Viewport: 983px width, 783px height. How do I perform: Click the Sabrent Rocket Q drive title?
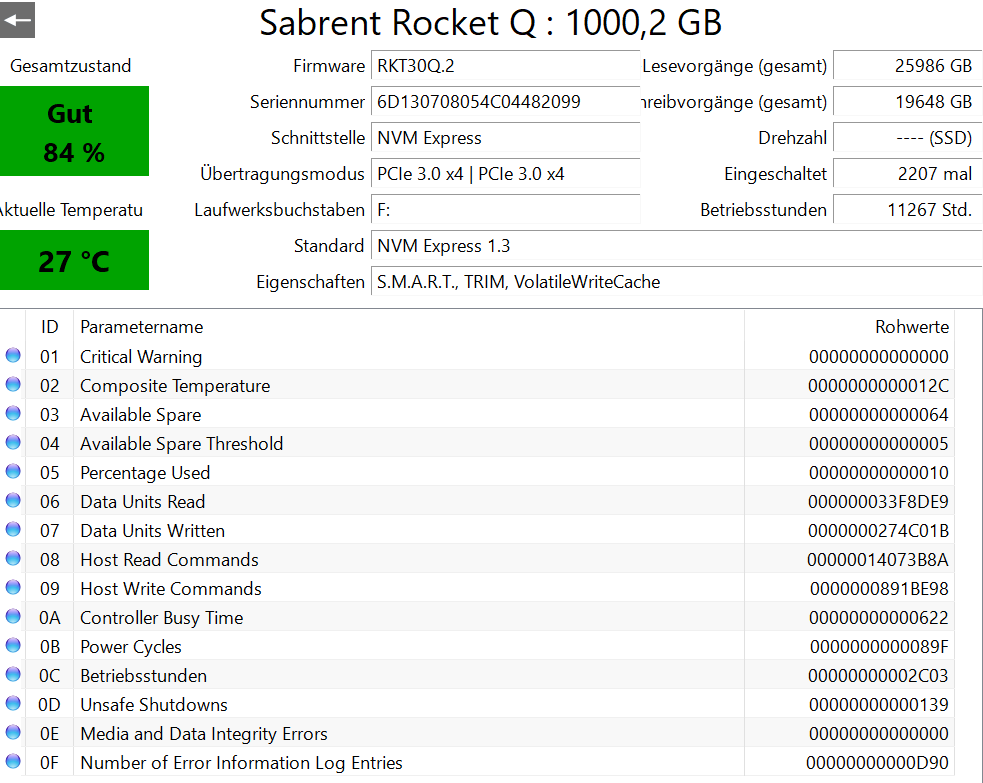491,23
